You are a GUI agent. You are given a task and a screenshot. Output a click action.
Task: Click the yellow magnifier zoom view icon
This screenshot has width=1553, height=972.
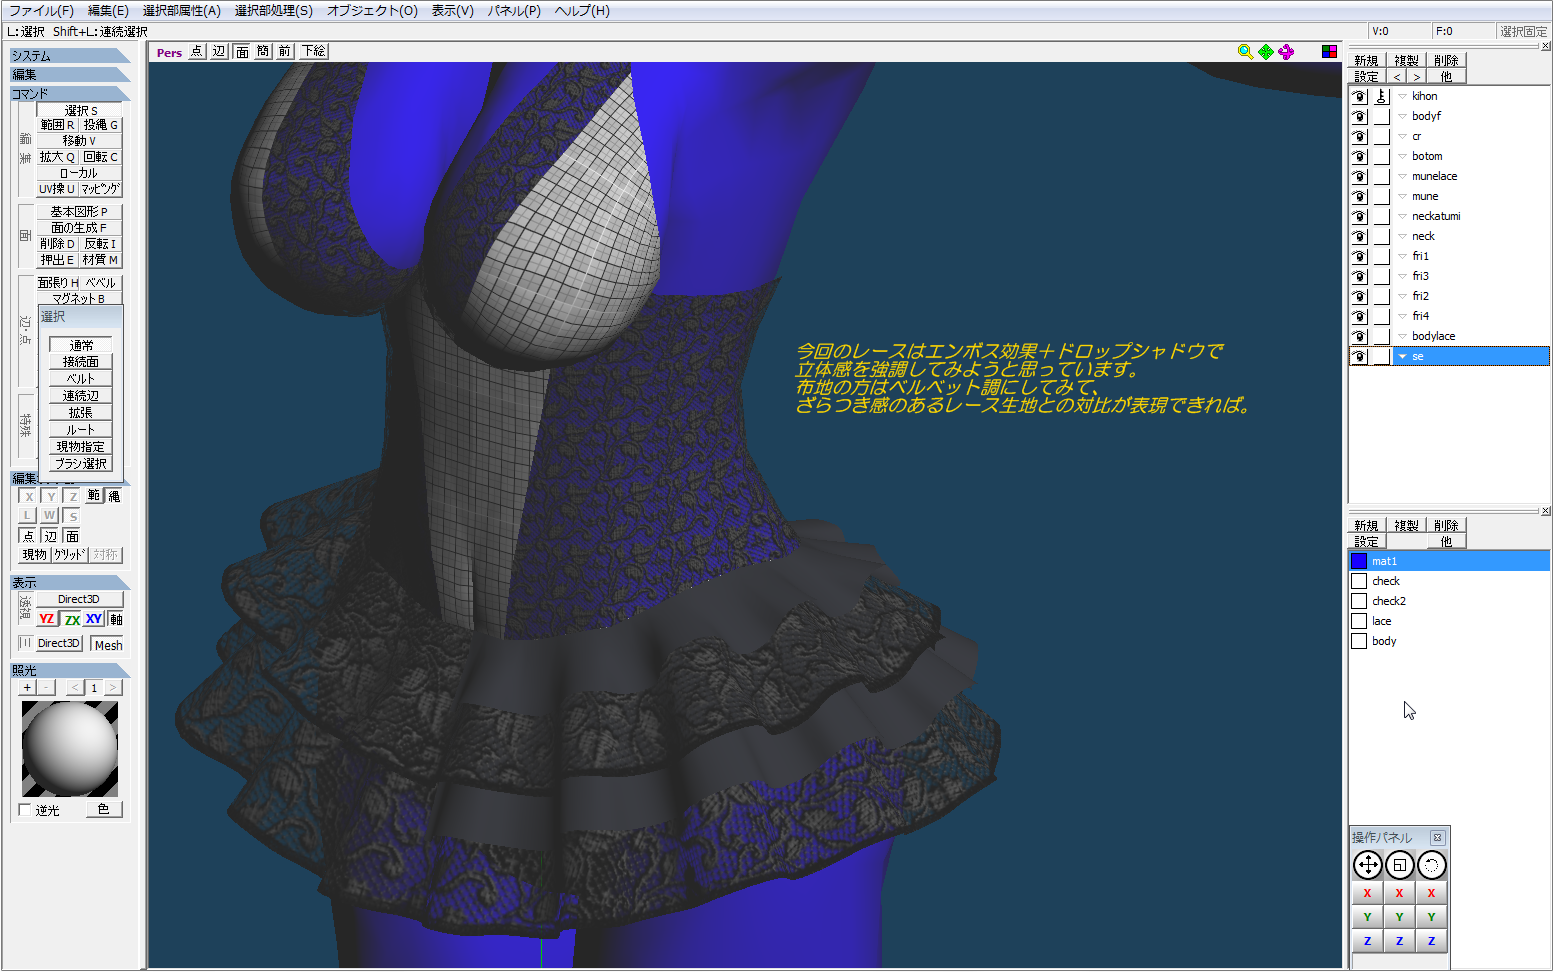coord(1245,52)
